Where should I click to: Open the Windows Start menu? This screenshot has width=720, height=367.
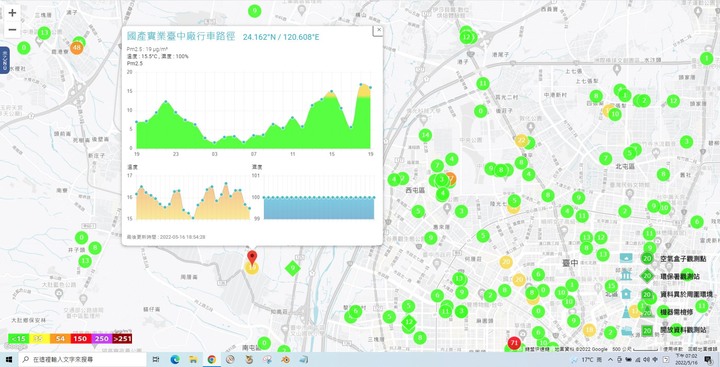pyautogui.click(x=9, y=359)
